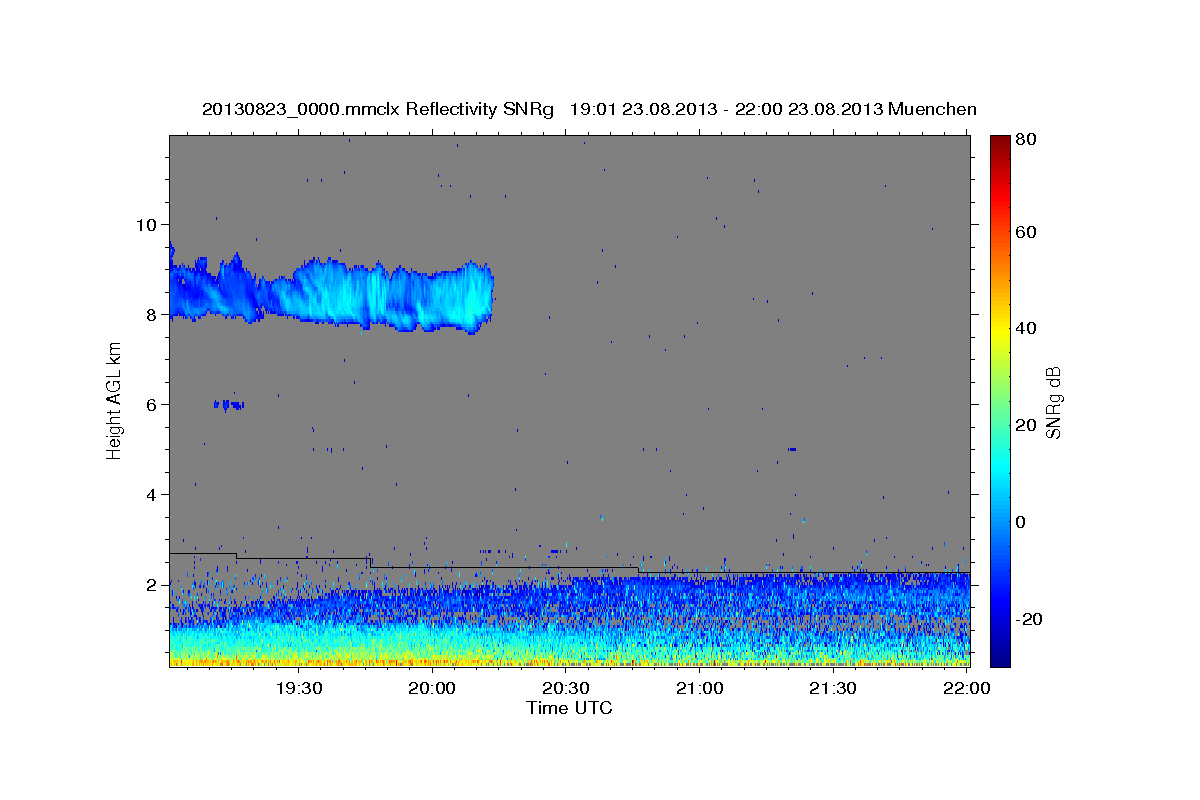Screen dimensions: 1200x800
Task: Click the height tick label 2
Action: (x=152, y=584)
